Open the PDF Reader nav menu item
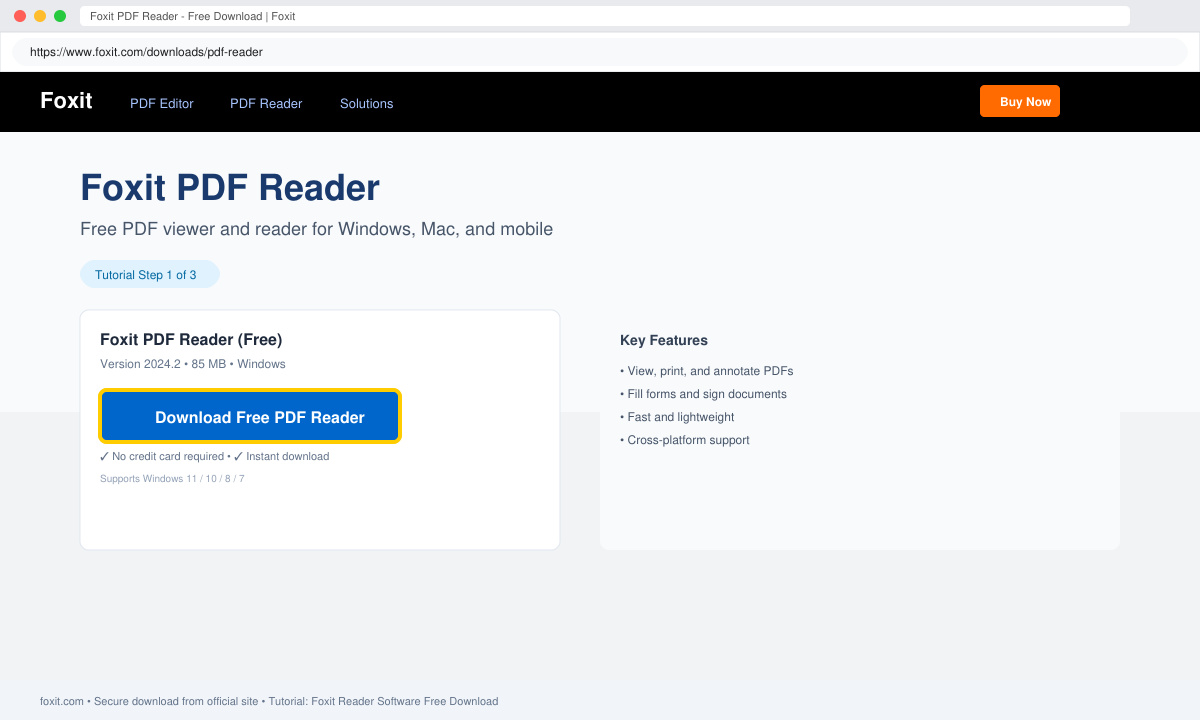This screenshot has width=1200, height=720. pyautogui.click(x=266, y=103)
